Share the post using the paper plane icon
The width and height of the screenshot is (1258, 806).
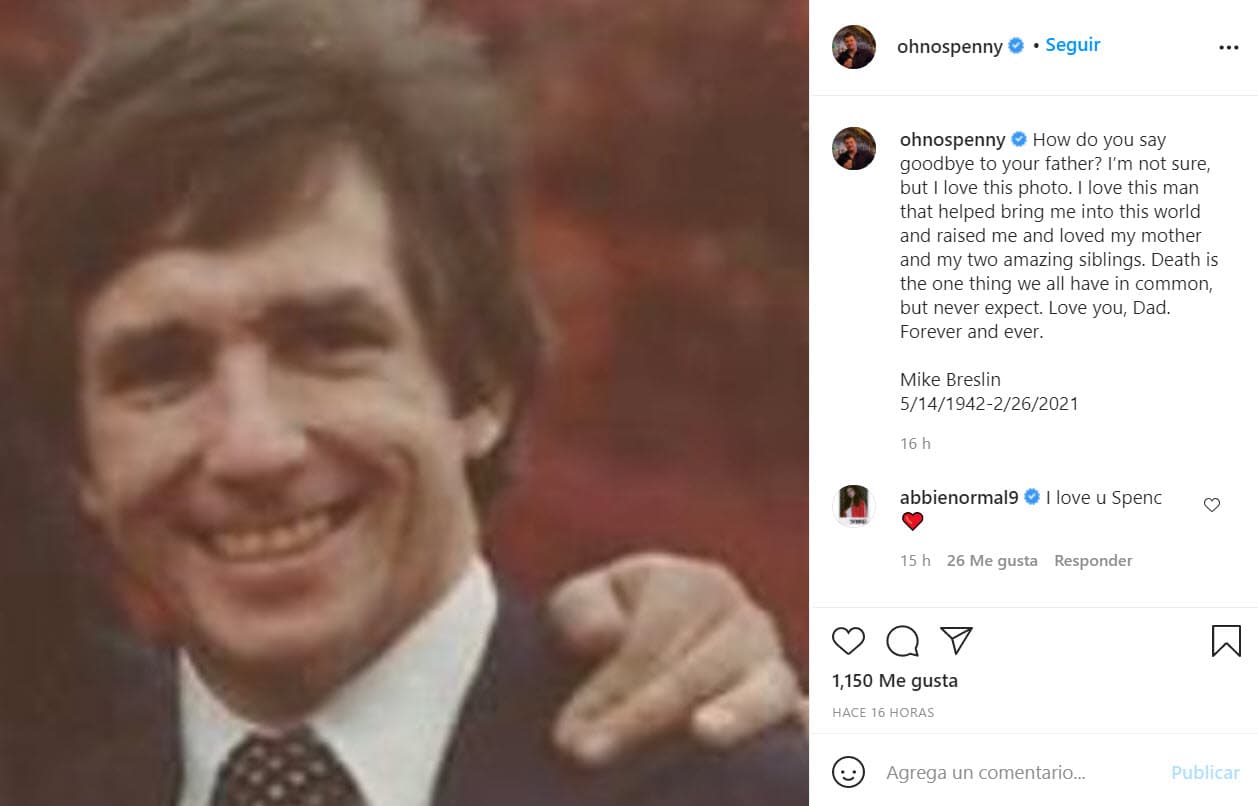pos(956,641)
